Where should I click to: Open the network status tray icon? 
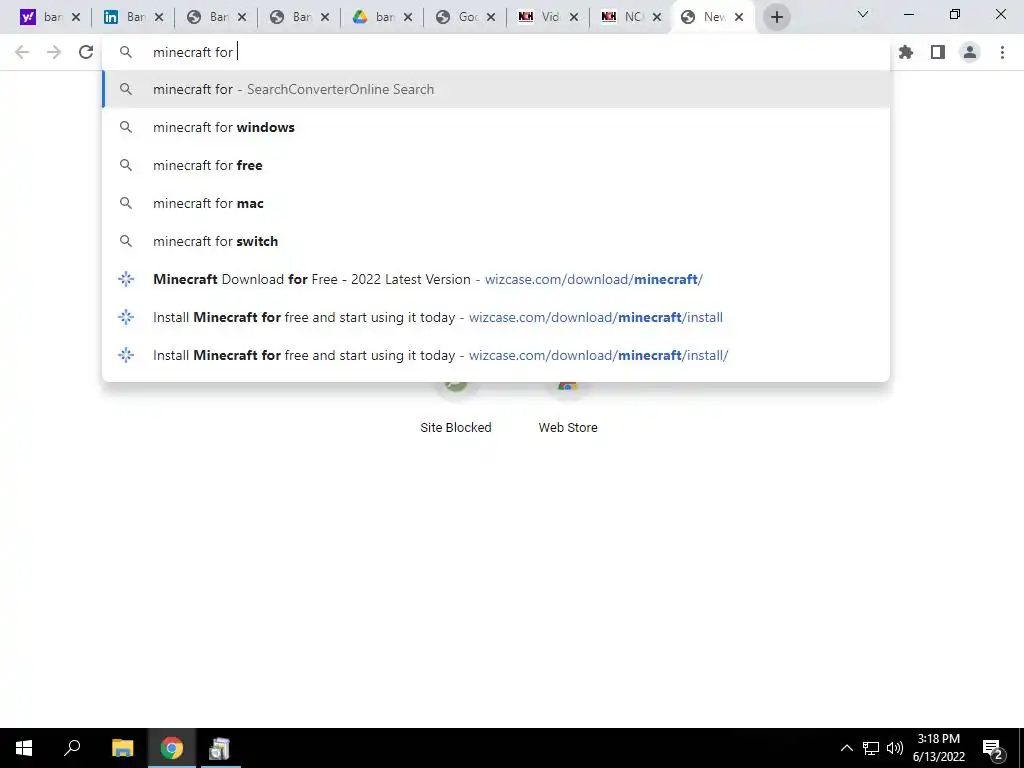[871, 748]
